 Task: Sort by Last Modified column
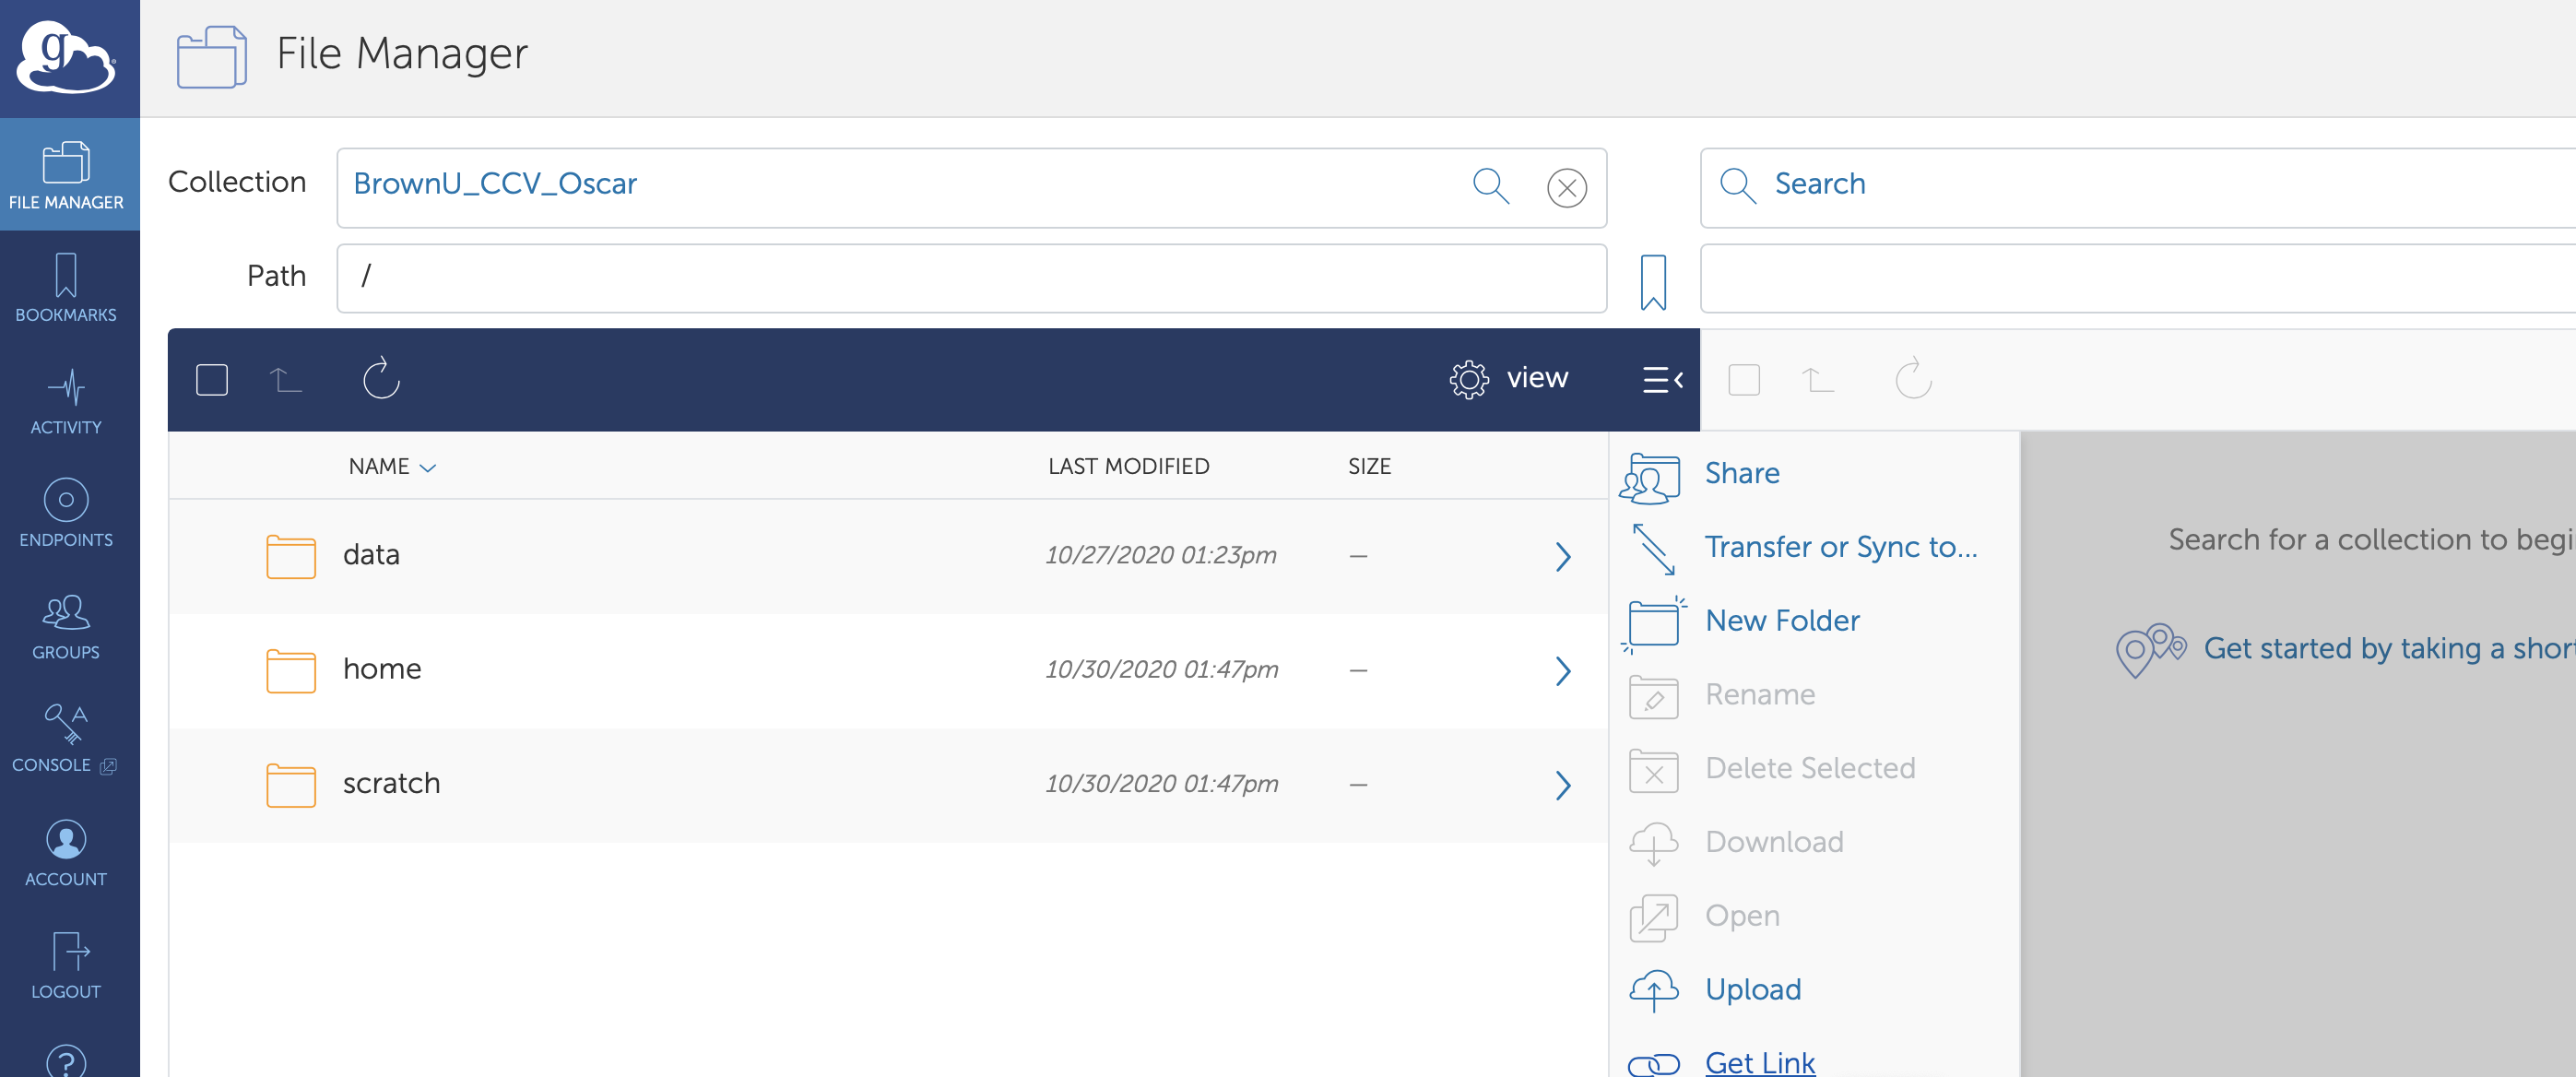(1128, 466)
